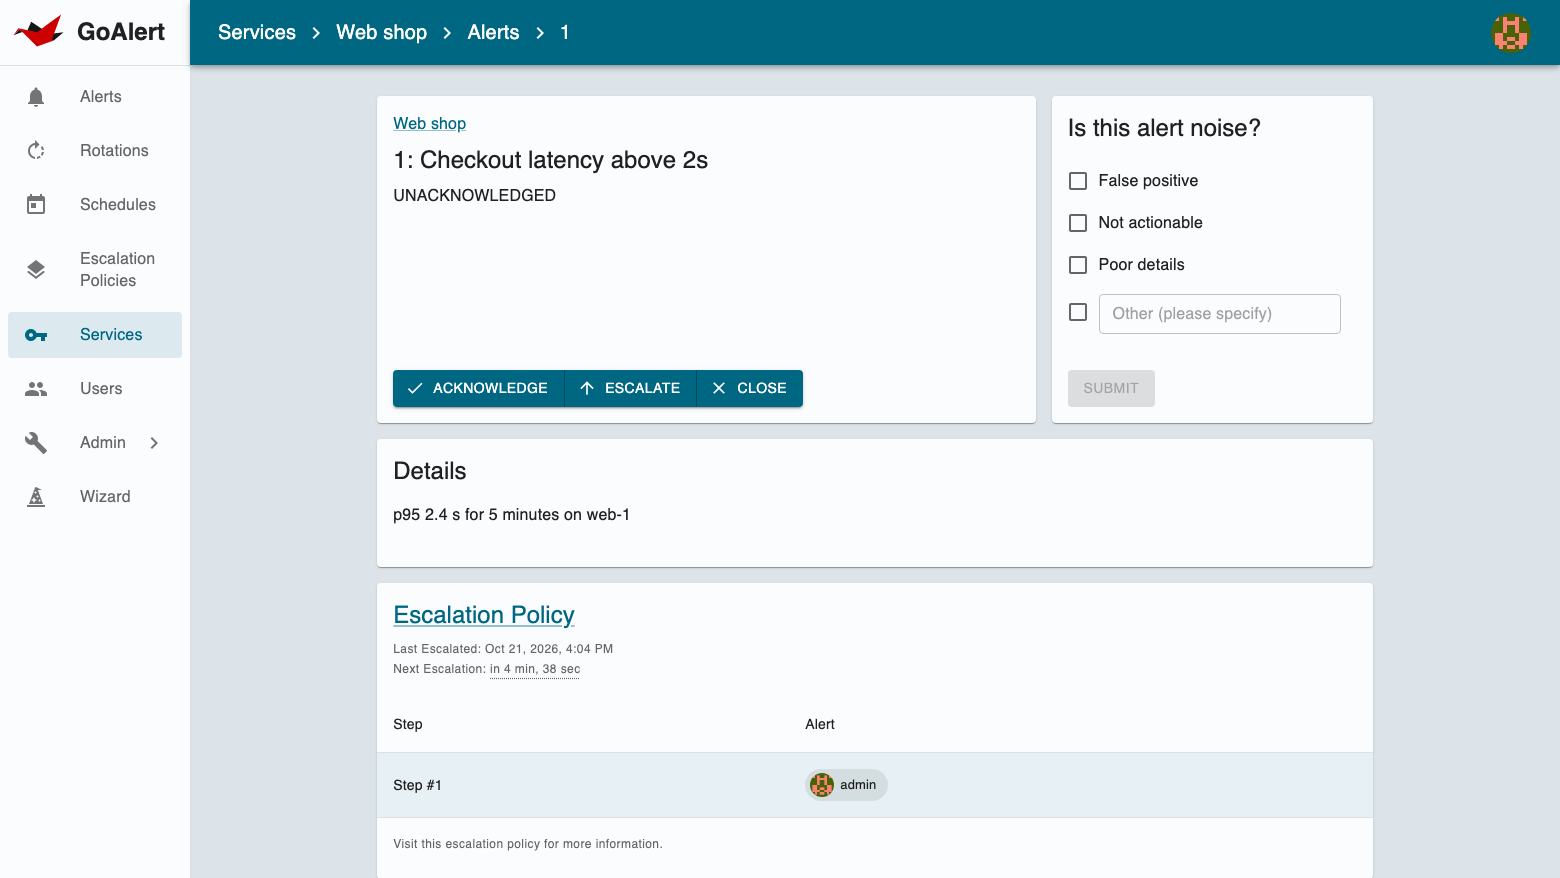The width and height of the screenshot is (1560, 878).
Task: Go to Schedules page
Action: coord(95,205)
